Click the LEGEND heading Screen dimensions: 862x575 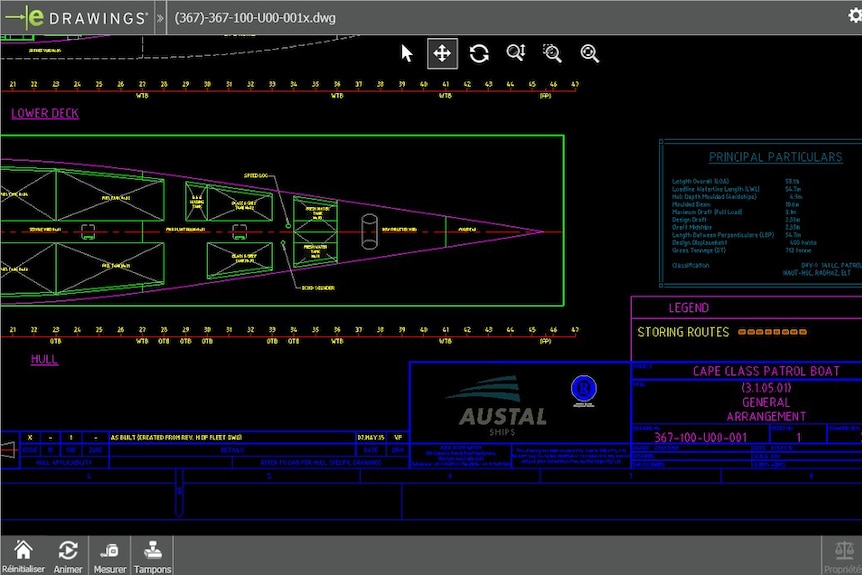point(688,308)
